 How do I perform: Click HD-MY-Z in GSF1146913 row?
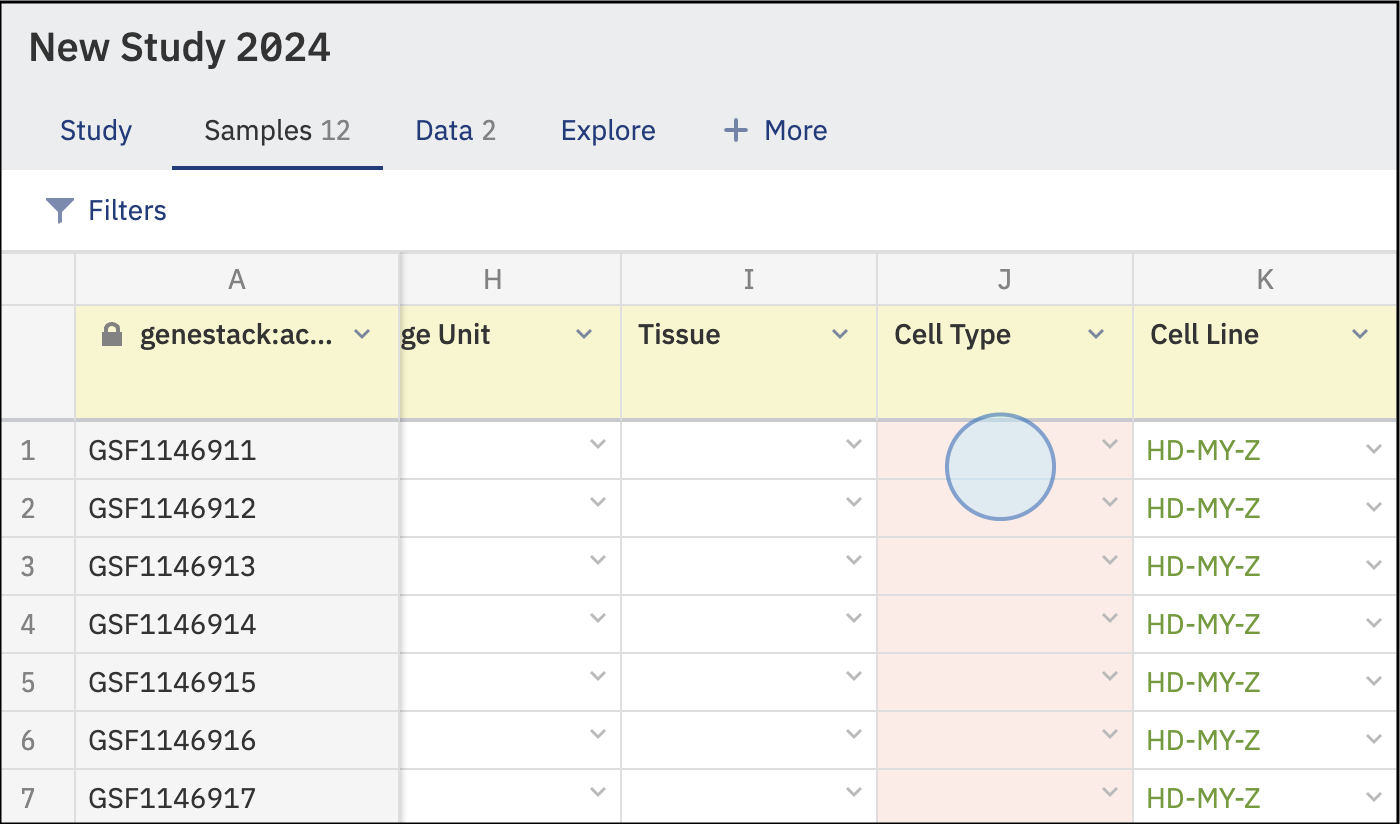point(1204,566)
